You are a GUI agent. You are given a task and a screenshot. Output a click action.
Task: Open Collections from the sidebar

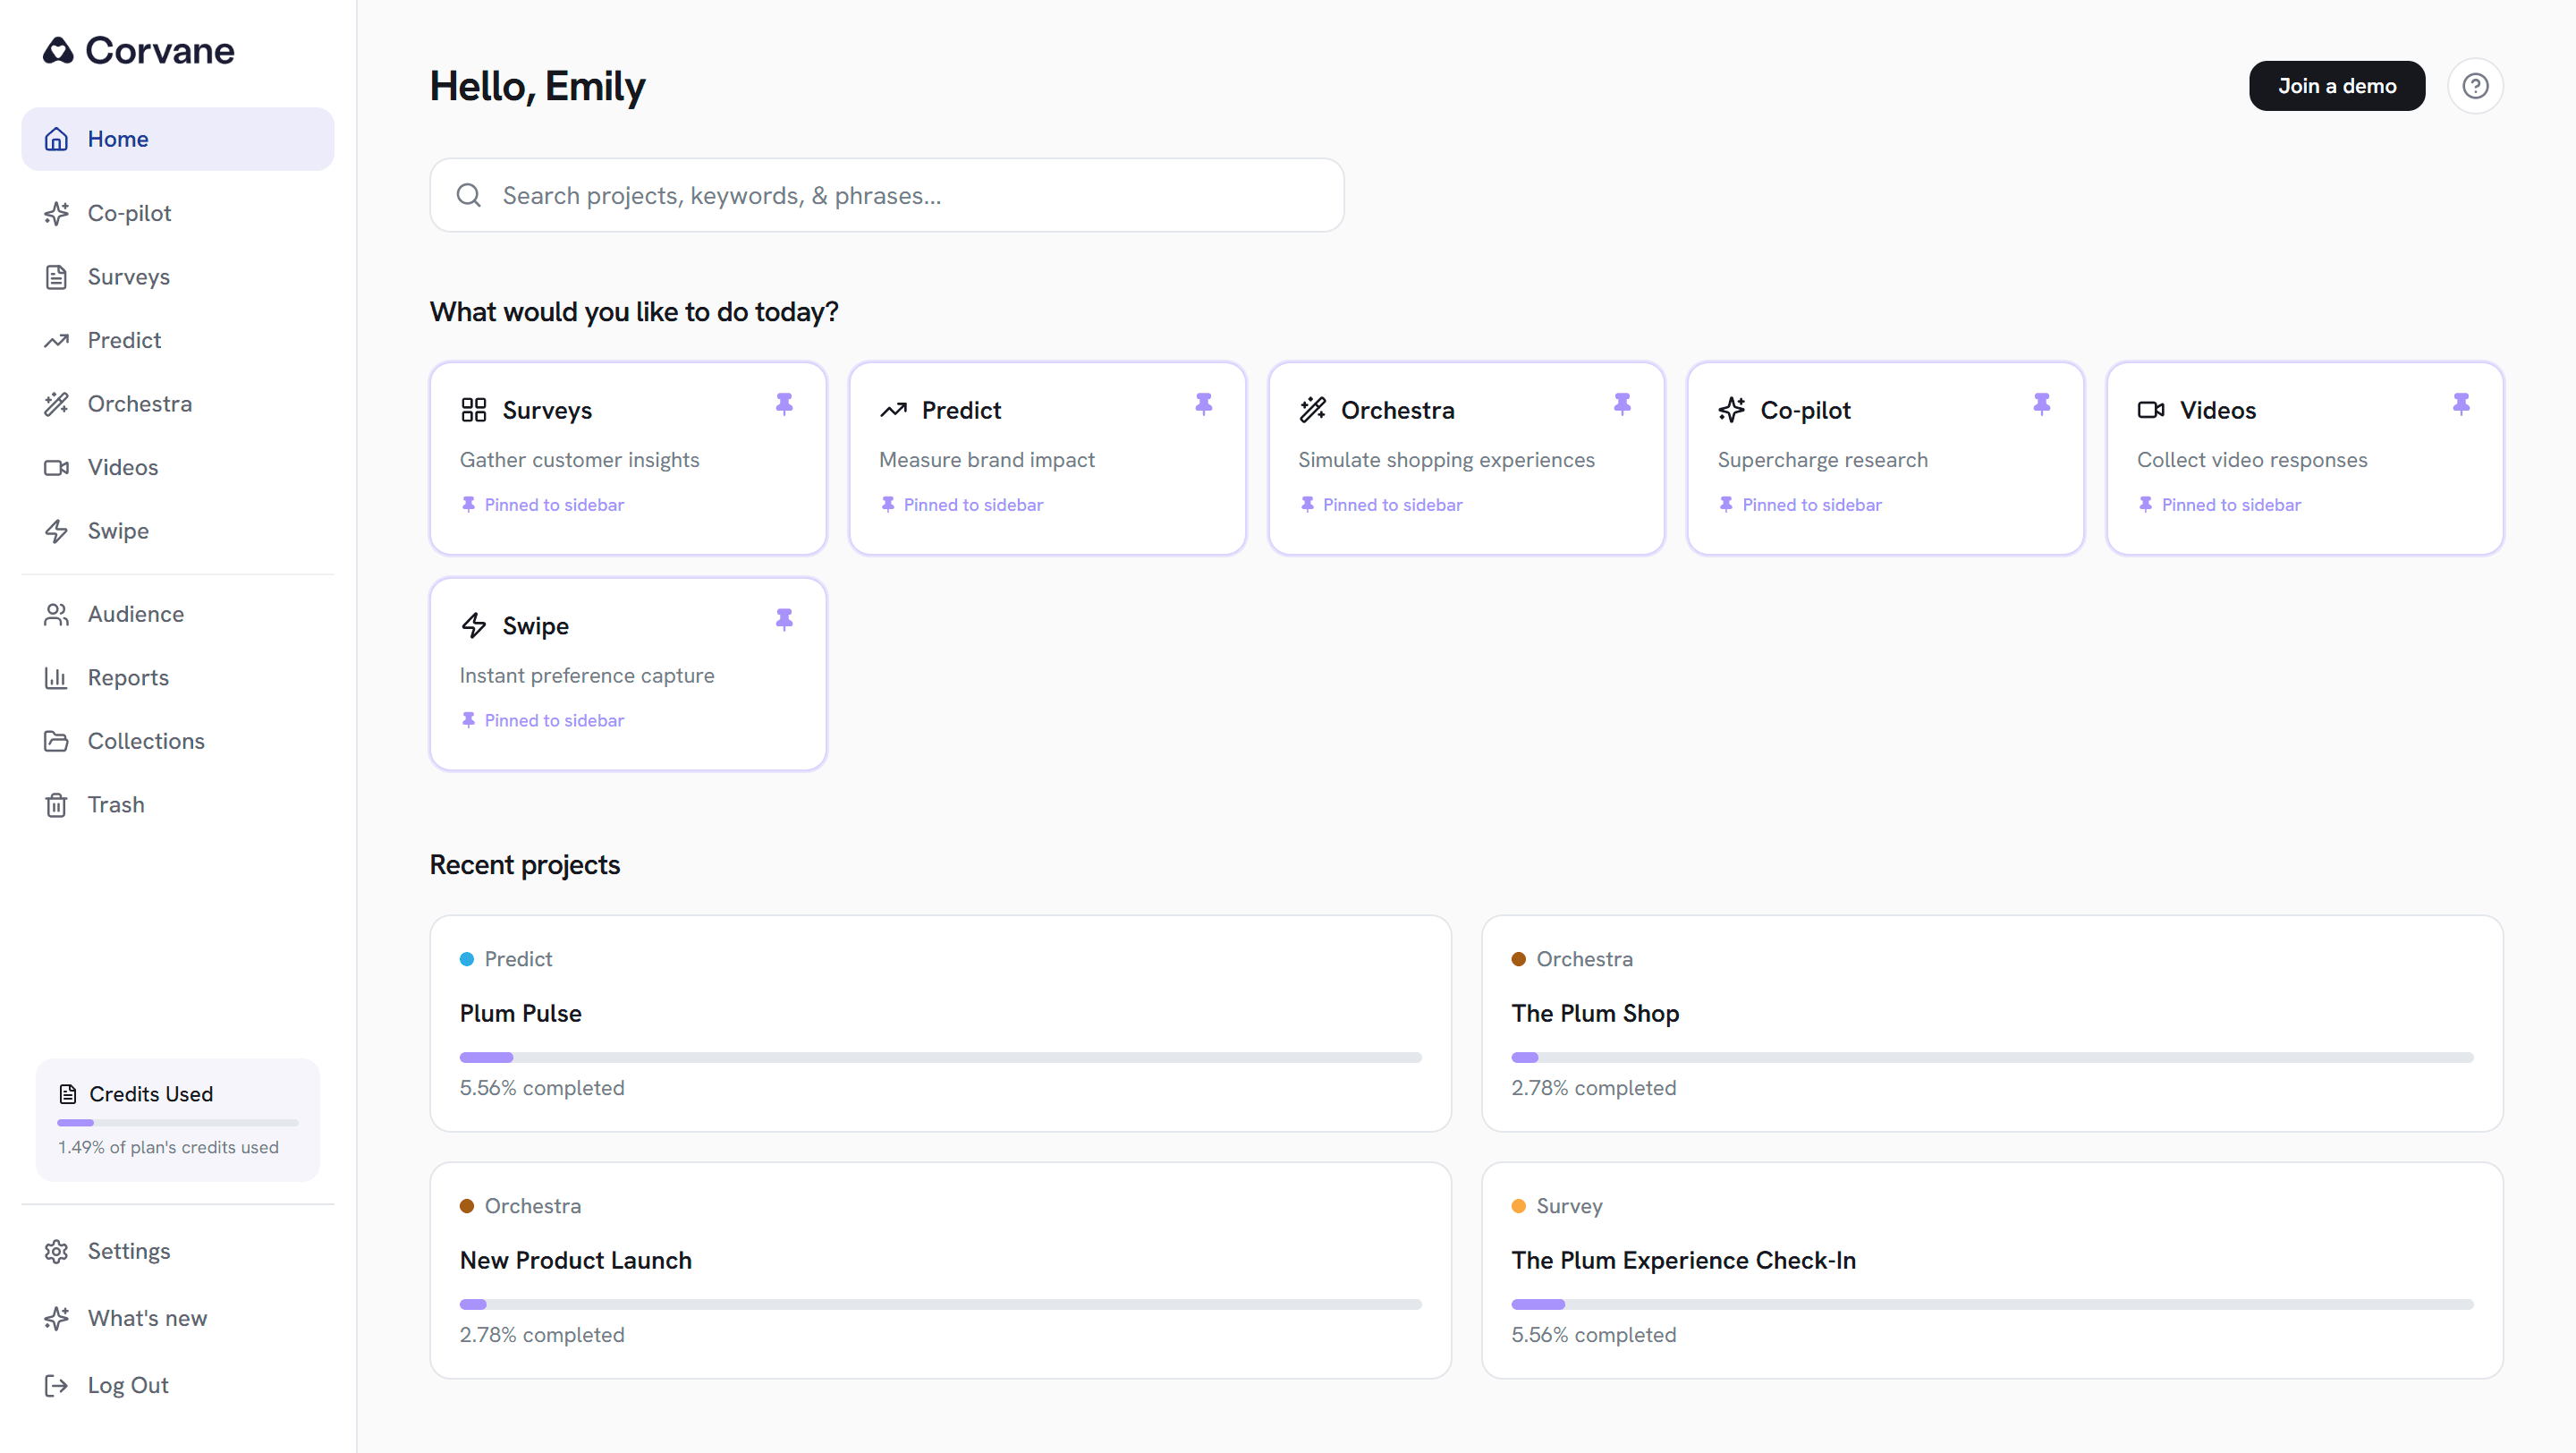[x=146, y=741]
